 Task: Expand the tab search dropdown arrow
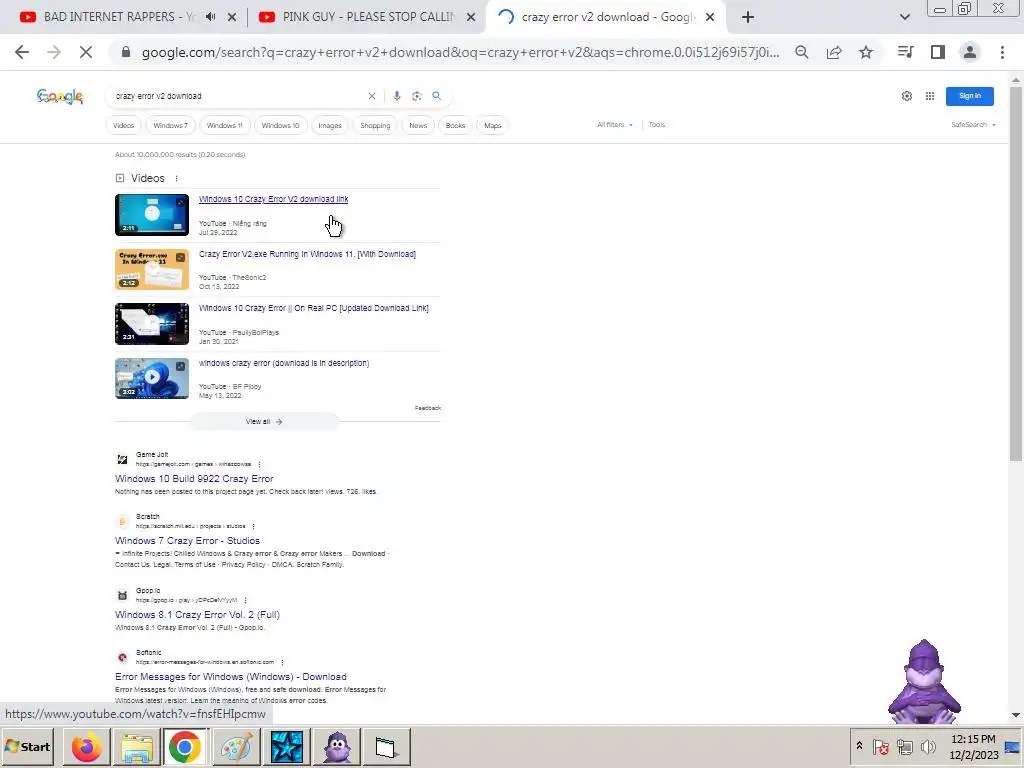(x=904, y=17)
